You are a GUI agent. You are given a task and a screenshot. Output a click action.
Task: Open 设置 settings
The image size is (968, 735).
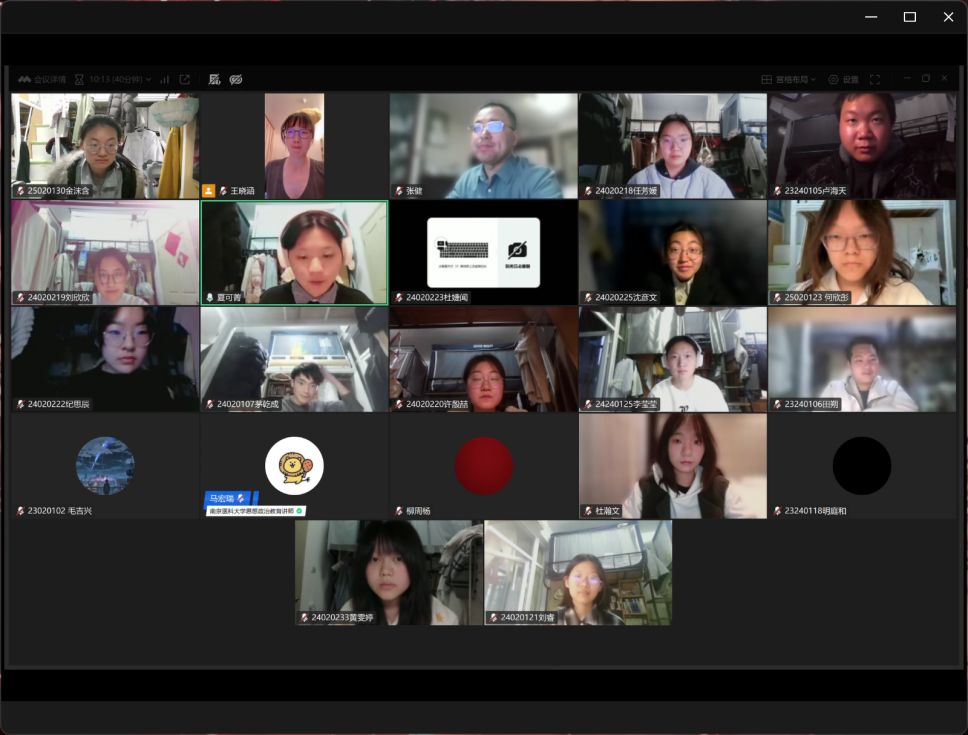(x=843, y=79)
